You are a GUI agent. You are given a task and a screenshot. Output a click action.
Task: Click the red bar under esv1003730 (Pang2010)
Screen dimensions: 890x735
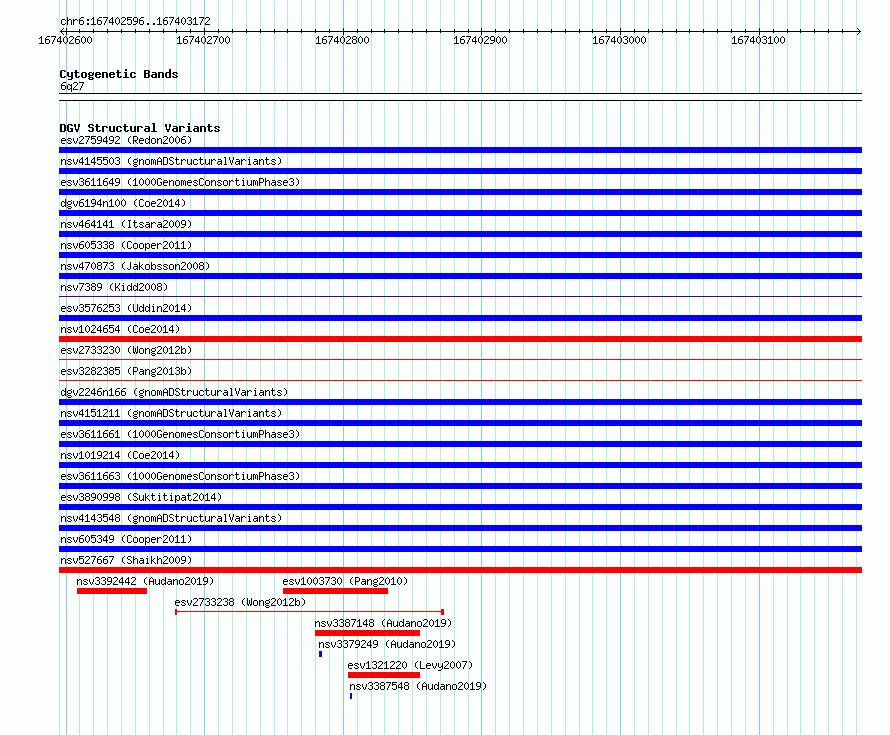pos(335,591)
